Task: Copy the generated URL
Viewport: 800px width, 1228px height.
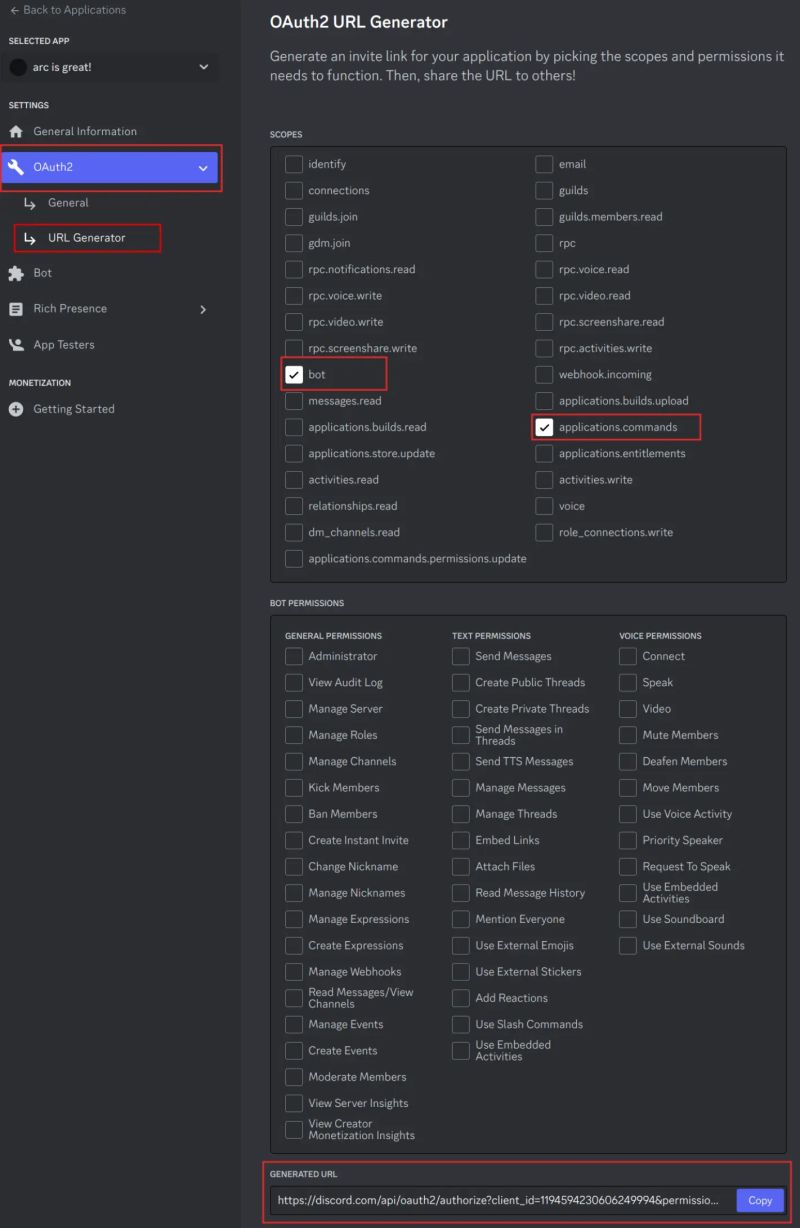Action: pyautogui.click(x=760, y=1201)
